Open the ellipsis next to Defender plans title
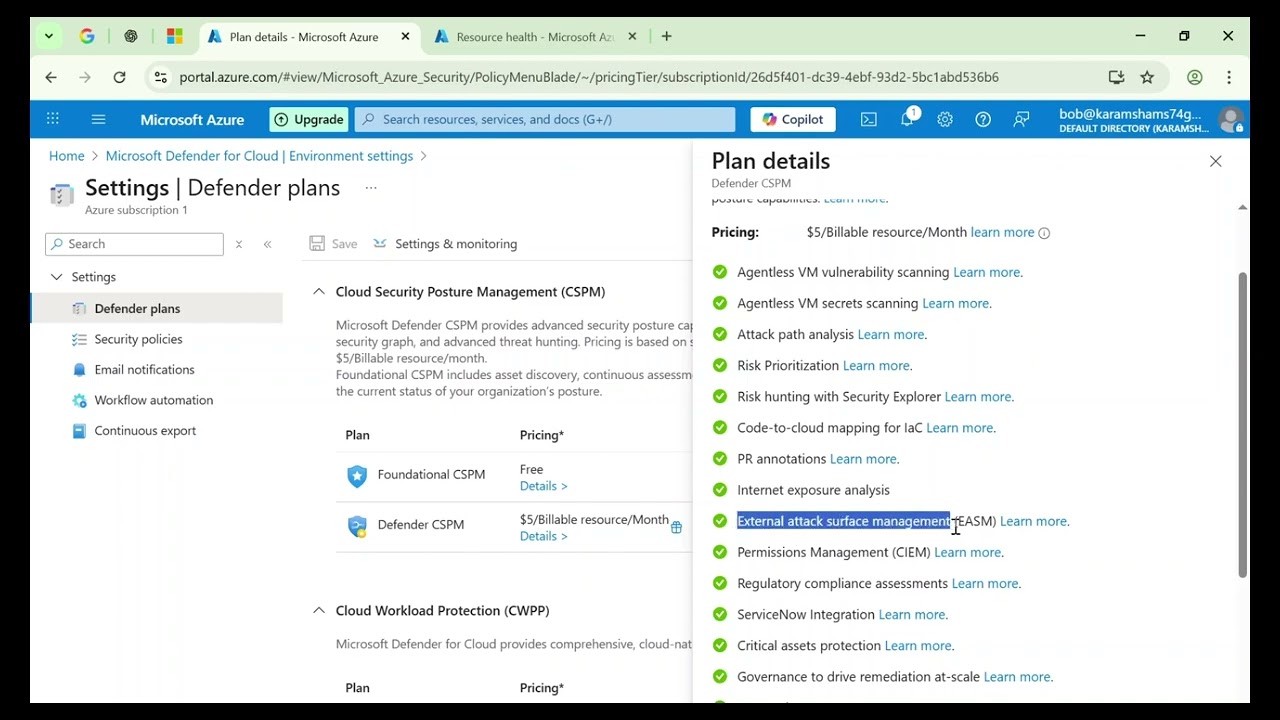Viewport: 1280px width, 720px height. coord(371,187)
